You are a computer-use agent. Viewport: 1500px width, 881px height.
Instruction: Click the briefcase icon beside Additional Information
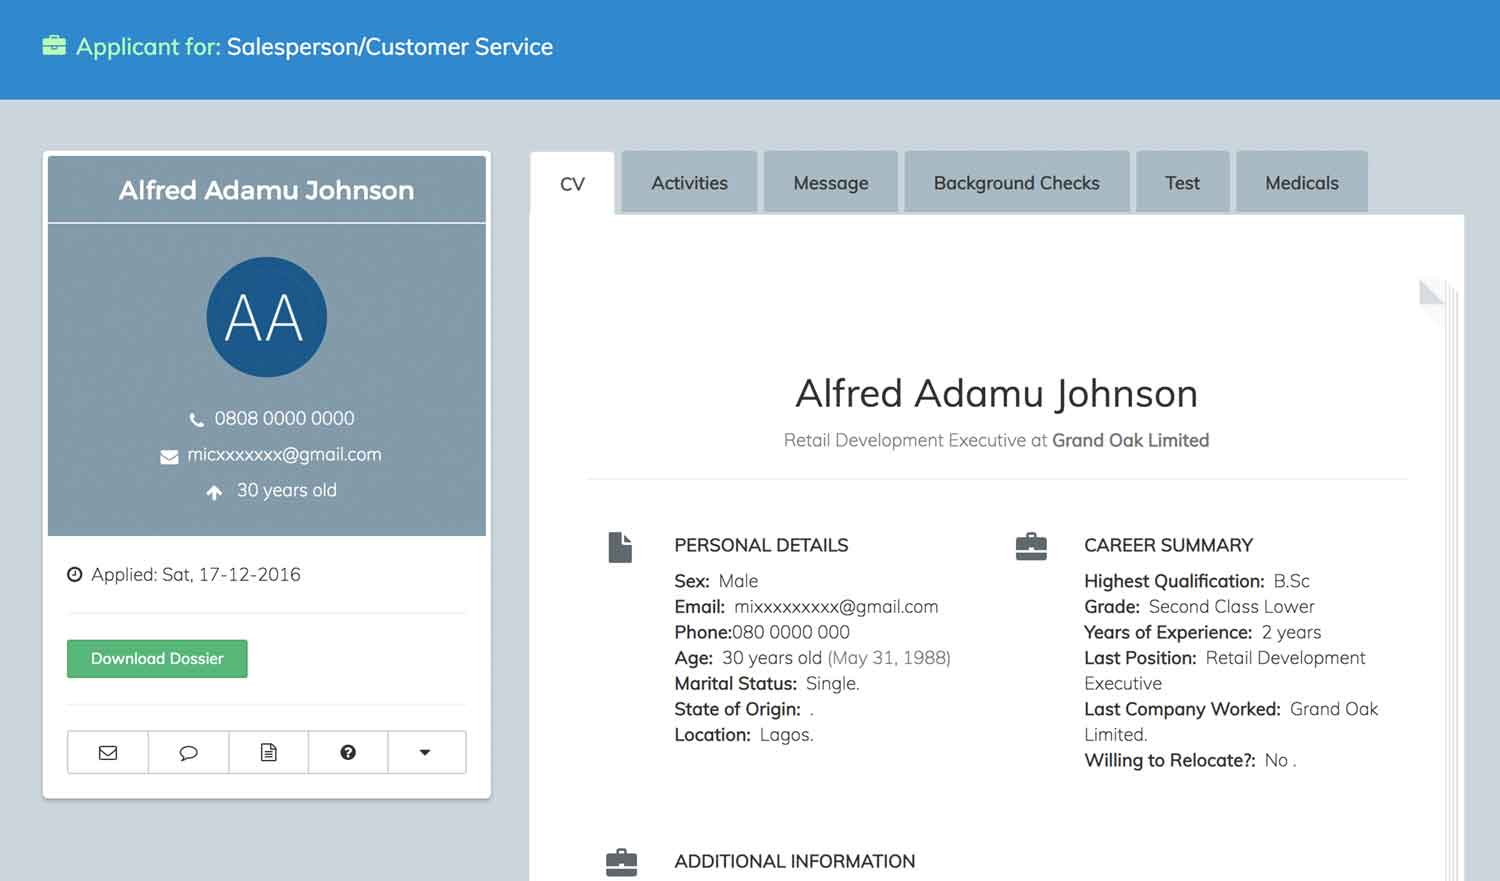(621, 862)
